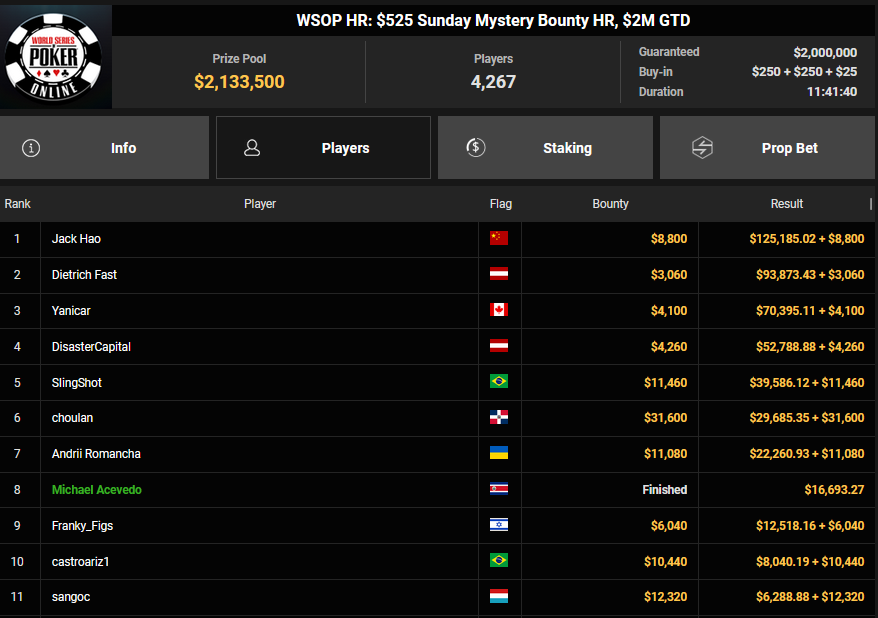Click the Luxembourg flag in sangoc's row

tap(498, 598)
